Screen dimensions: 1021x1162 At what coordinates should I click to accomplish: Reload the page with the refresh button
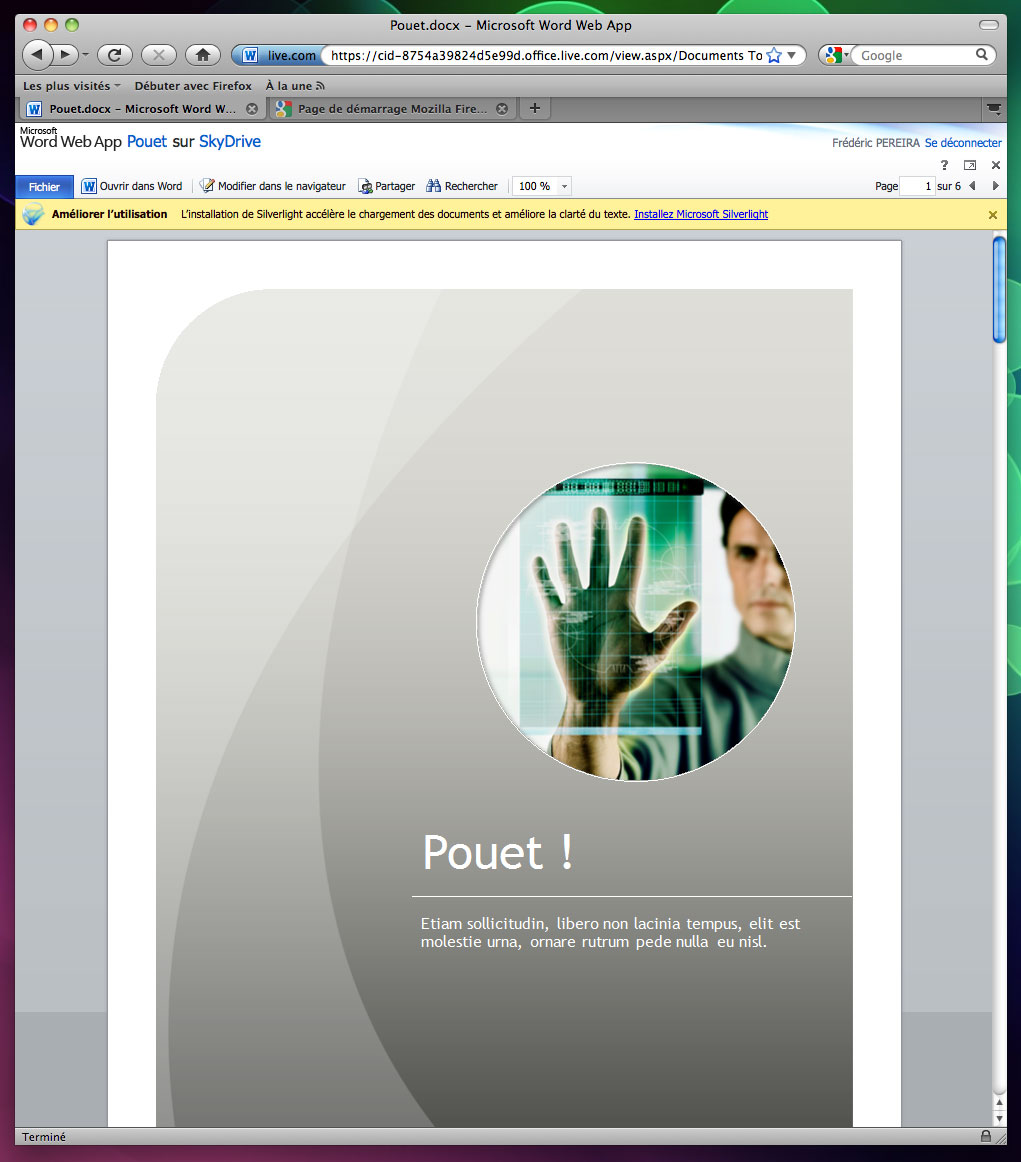(114, 55)
